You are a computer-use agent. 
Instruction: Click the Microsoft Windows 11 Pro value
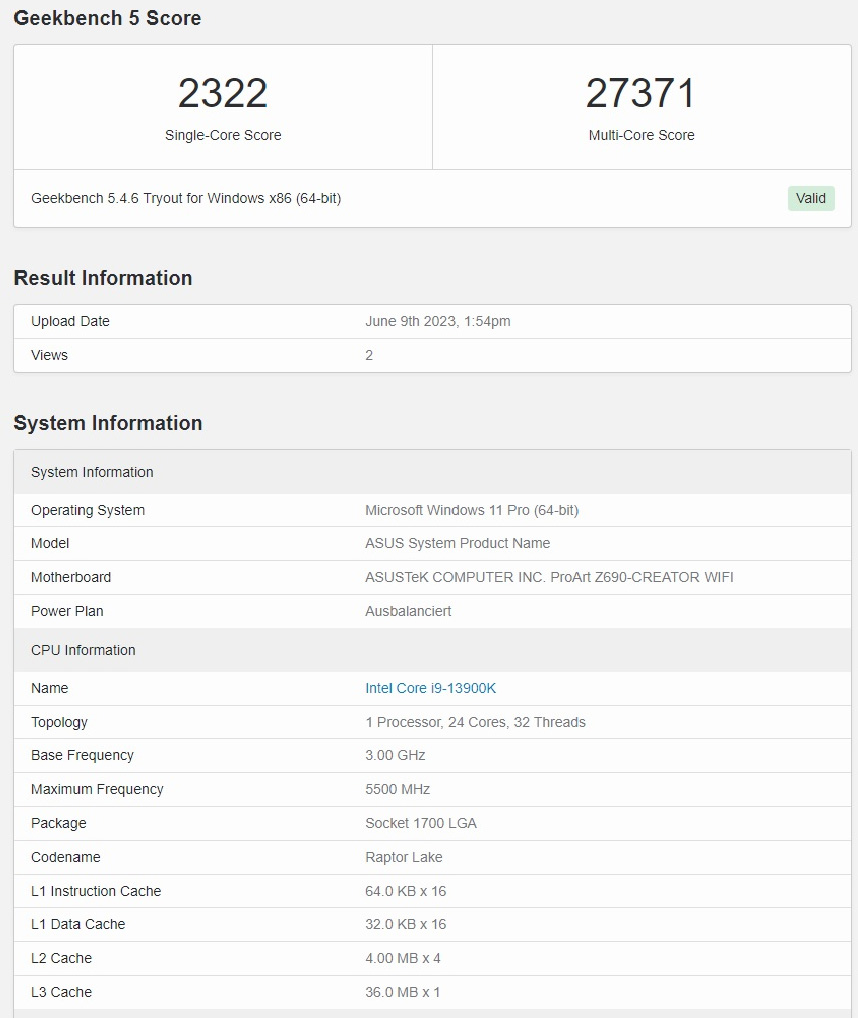(x=471, y=510)
